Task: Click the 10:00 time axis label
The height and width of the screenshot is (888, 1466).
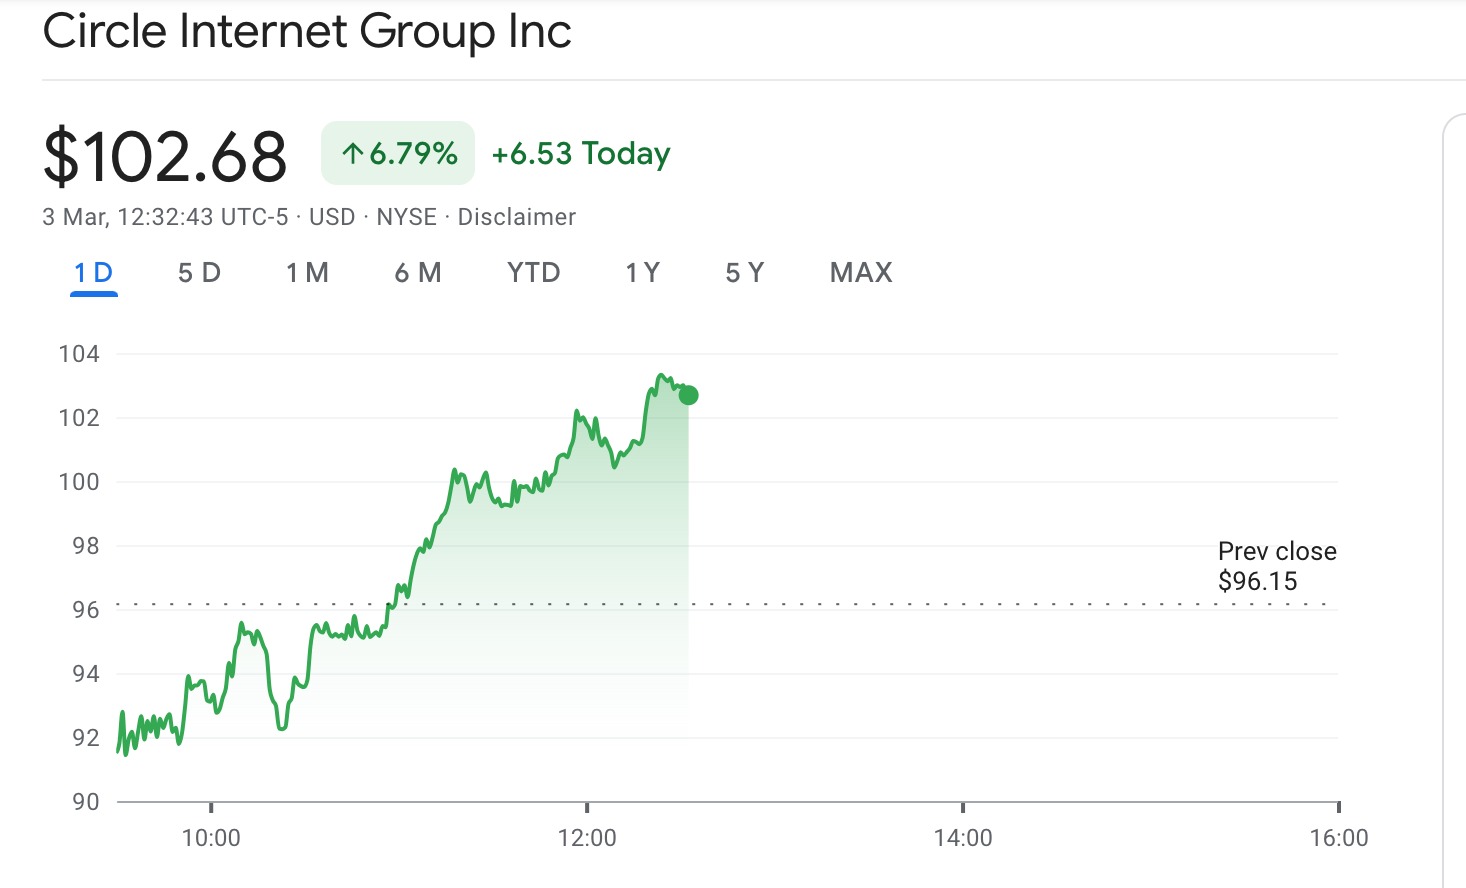Action: coord(211,838)
